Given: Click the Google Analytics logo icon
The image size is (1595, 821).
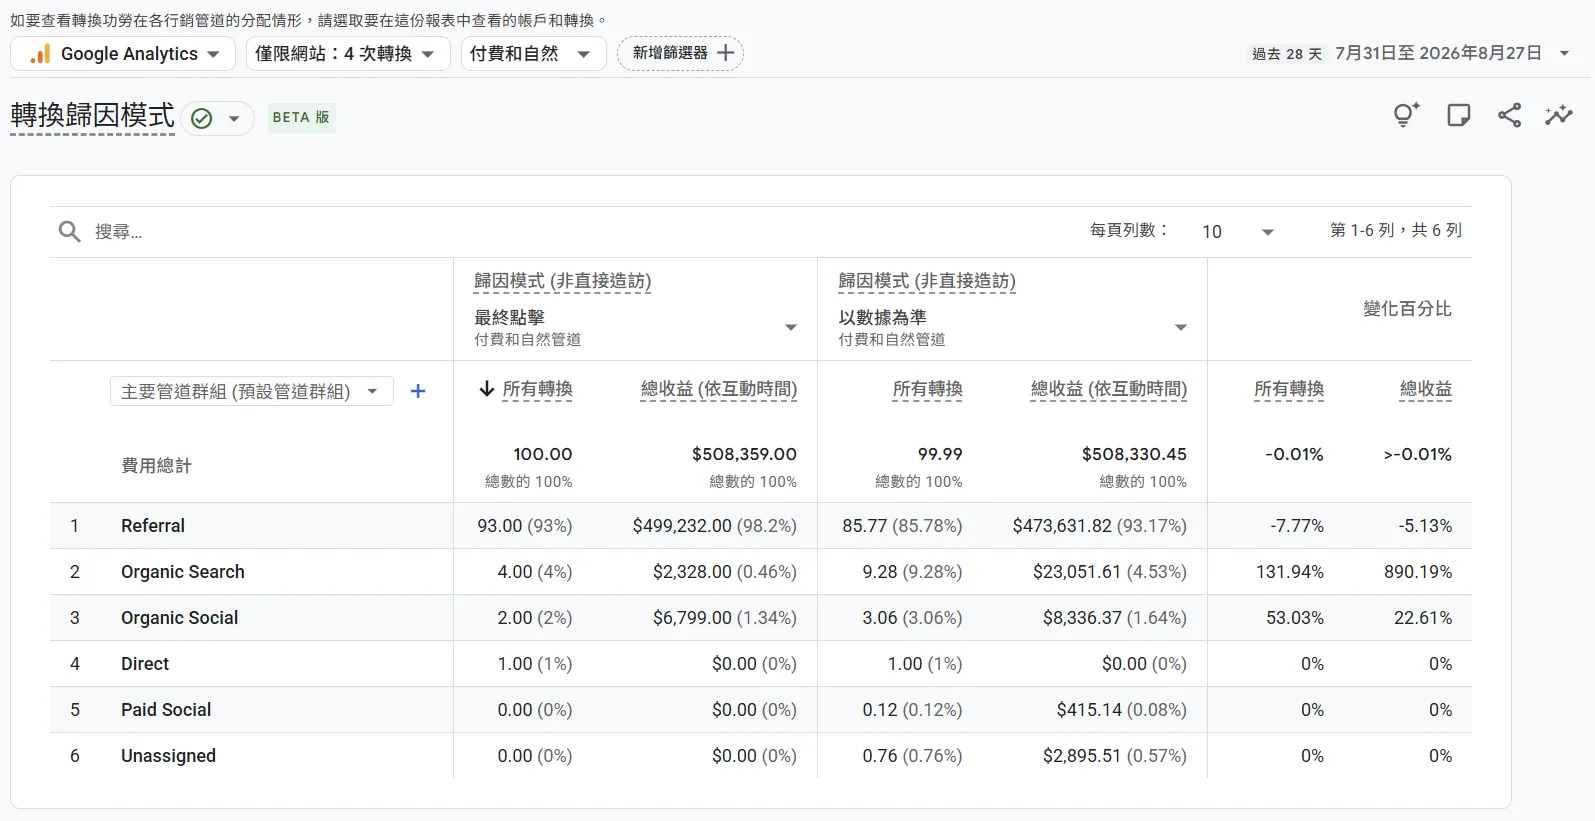Looking at the screenshot, I should click(40, 54).
